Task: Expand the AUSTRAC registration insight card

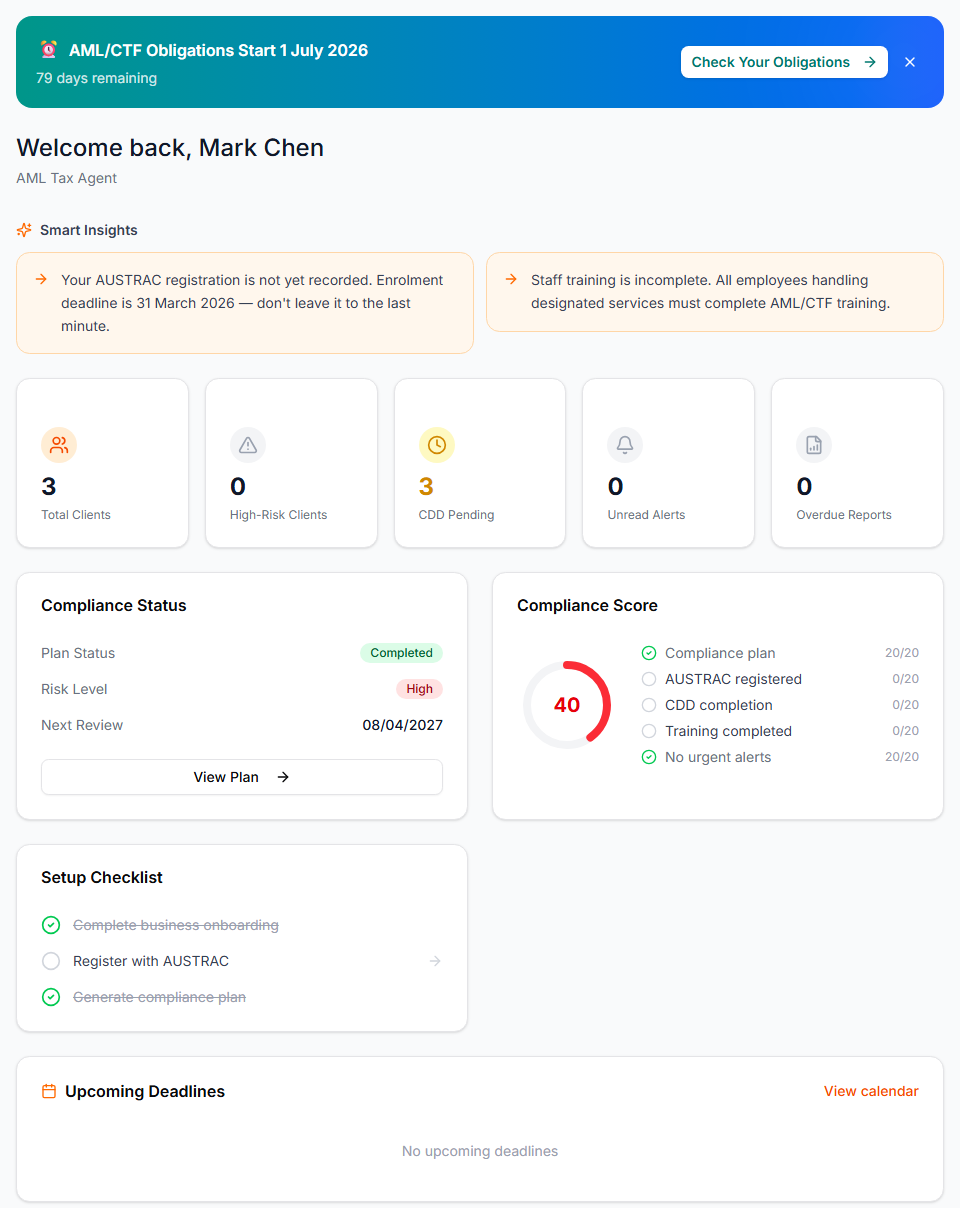Action: point(245,303)
